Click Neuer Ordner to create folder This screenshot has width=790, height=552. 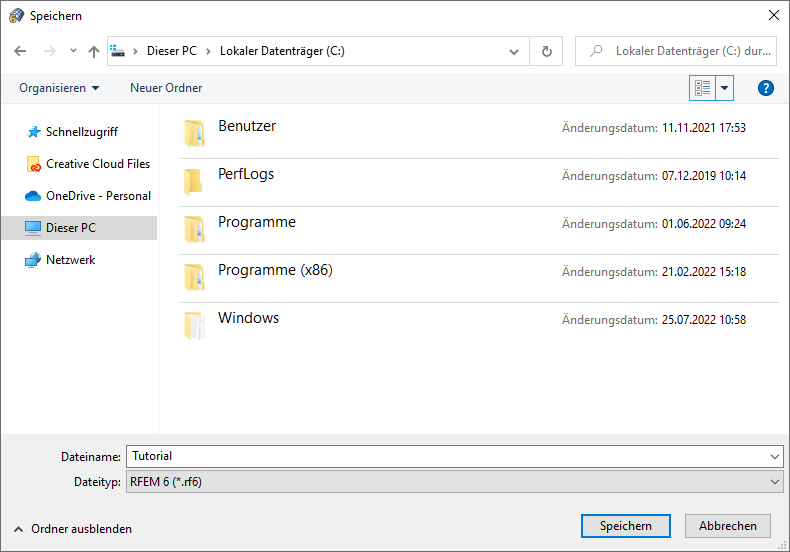point(166,88)
